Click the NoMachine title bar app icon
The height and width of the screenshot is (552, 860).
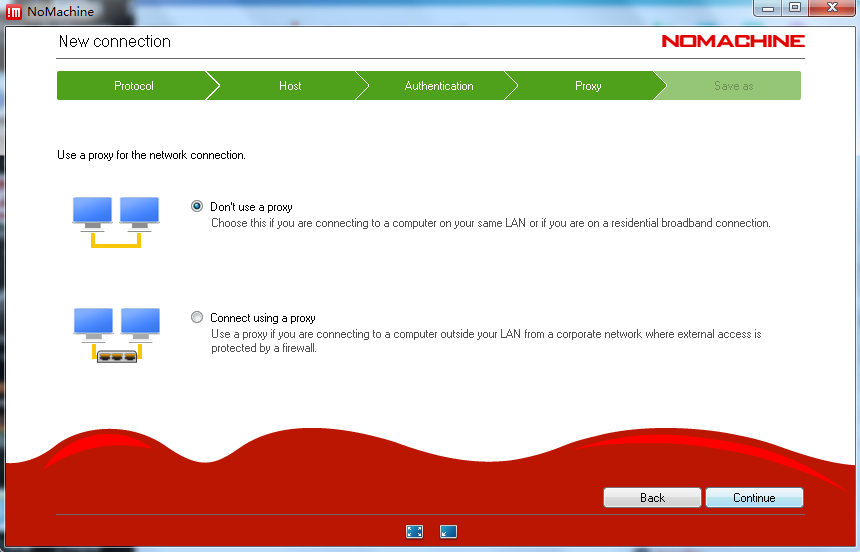click(x=14, y=12)
